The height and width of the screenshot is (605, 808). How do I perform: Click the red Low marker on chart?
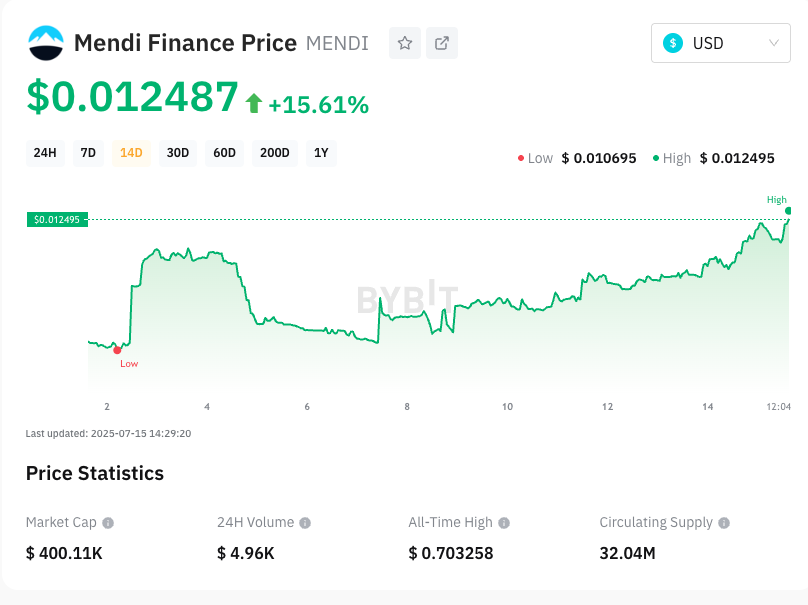(117, 350)
